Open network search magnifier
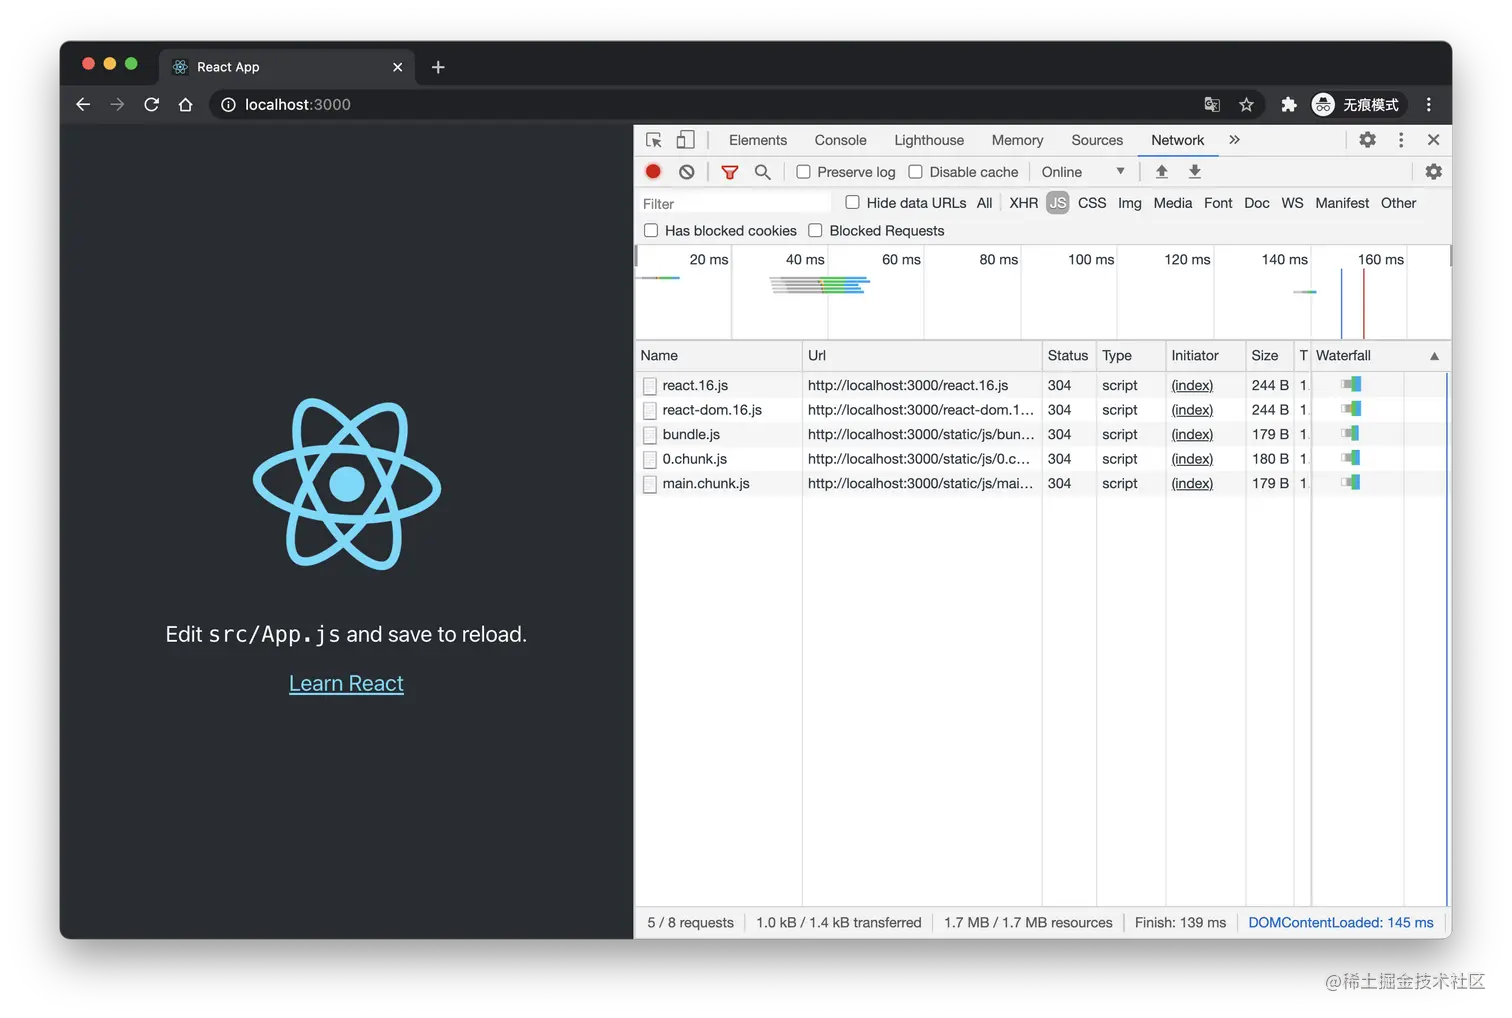Viewport: 1512px width, 1018px height. (x=762, y=172)
